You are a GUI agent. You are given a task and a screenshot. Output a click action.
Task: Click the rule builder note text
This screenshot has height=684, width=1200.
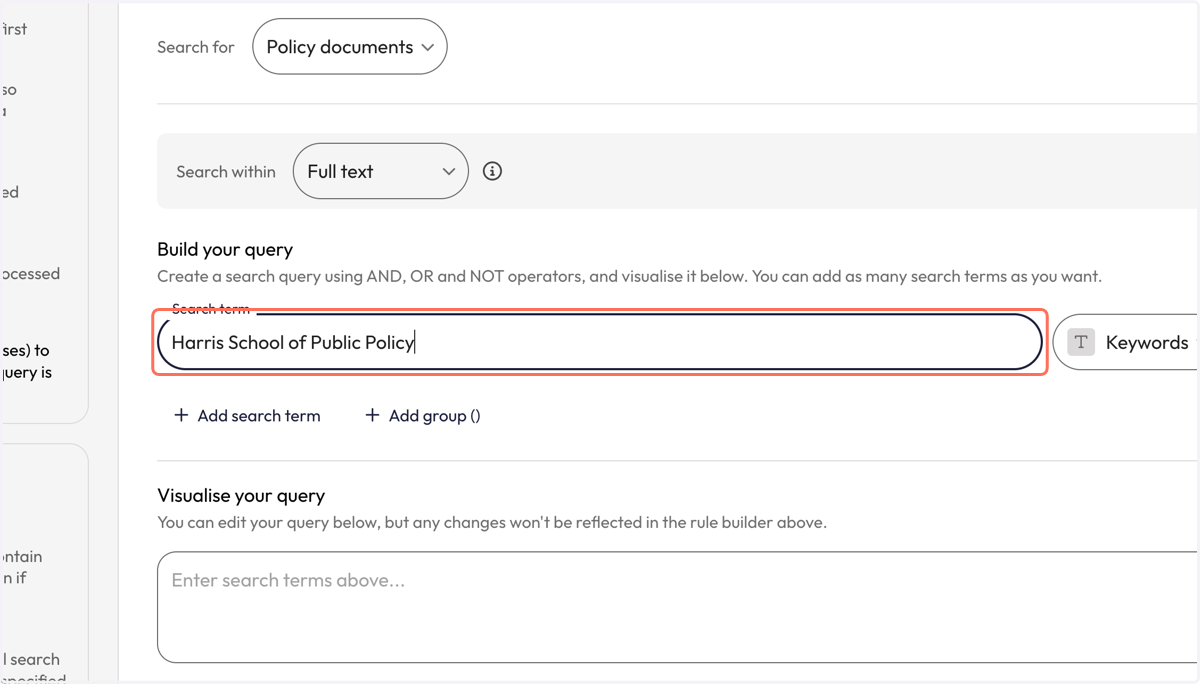492,522
